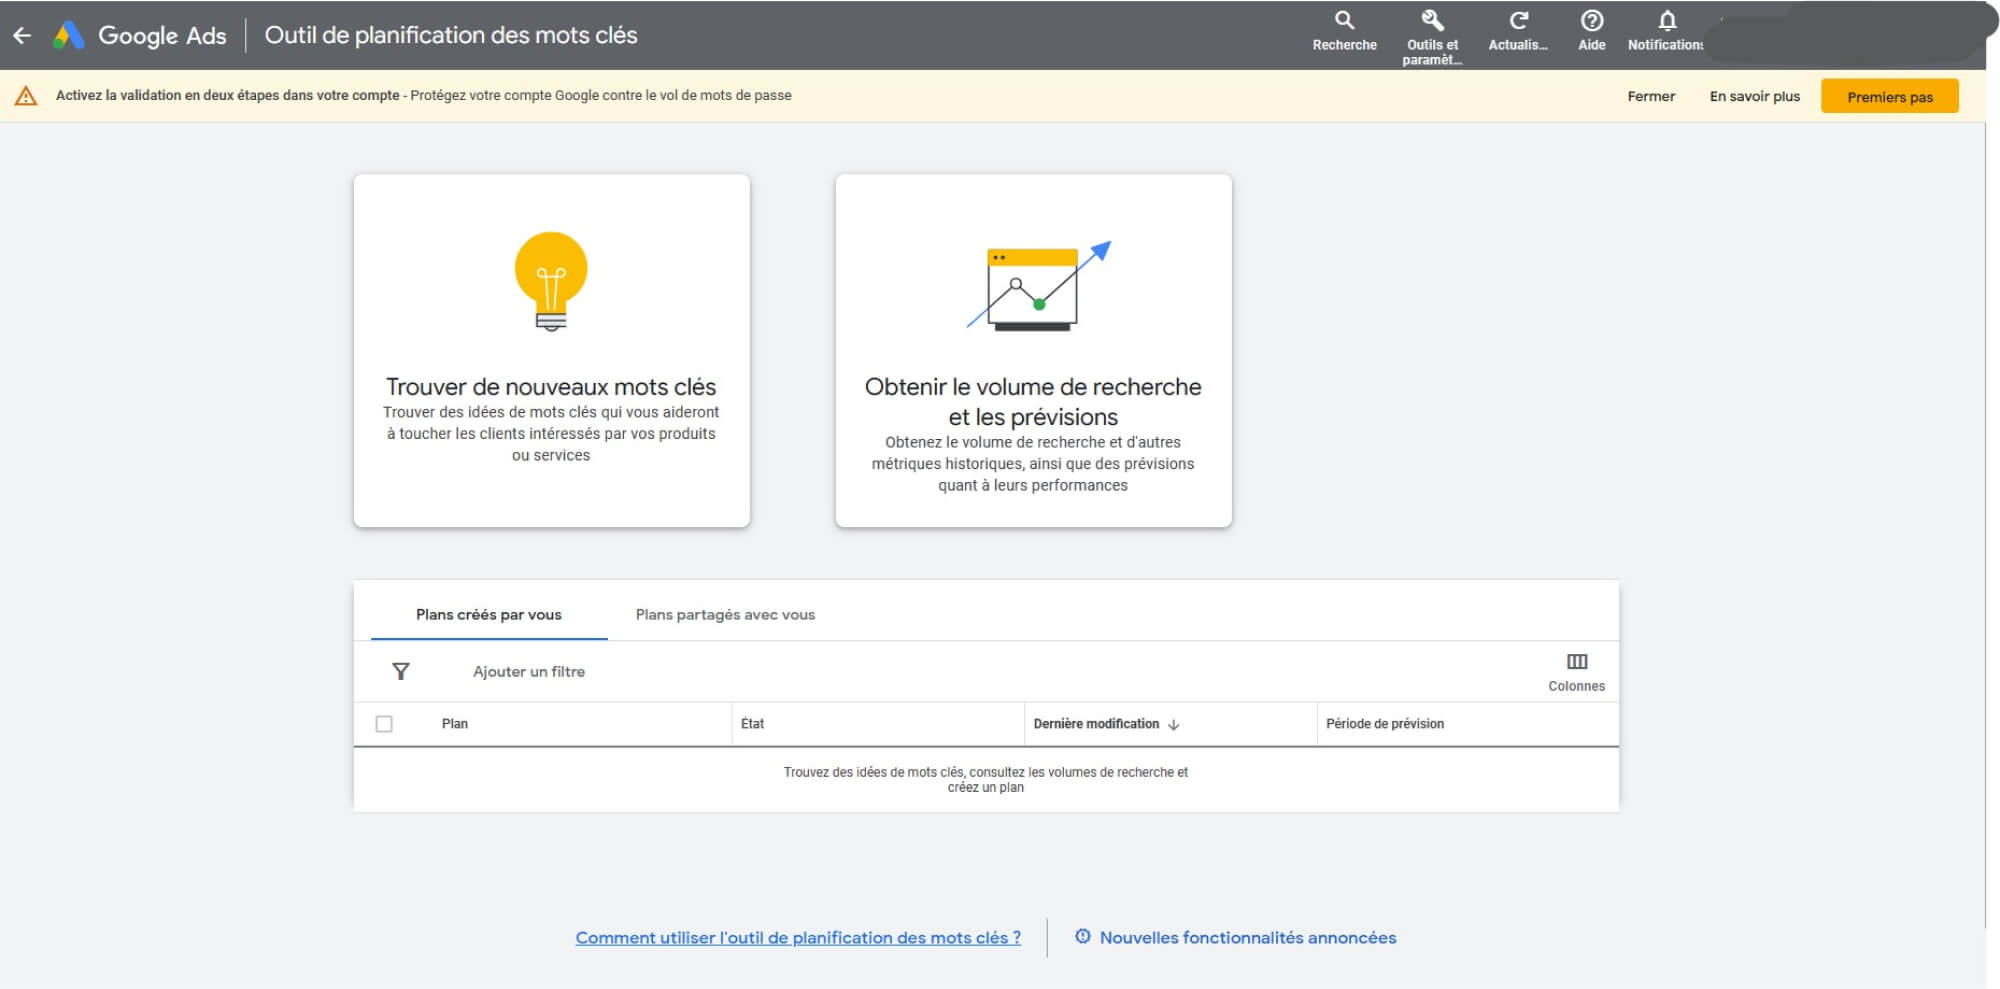This screenshot has width=2000, height=989.
Task: Select the card Trouver de nouveaux mots clés
Action: click(x=551, y=350)
